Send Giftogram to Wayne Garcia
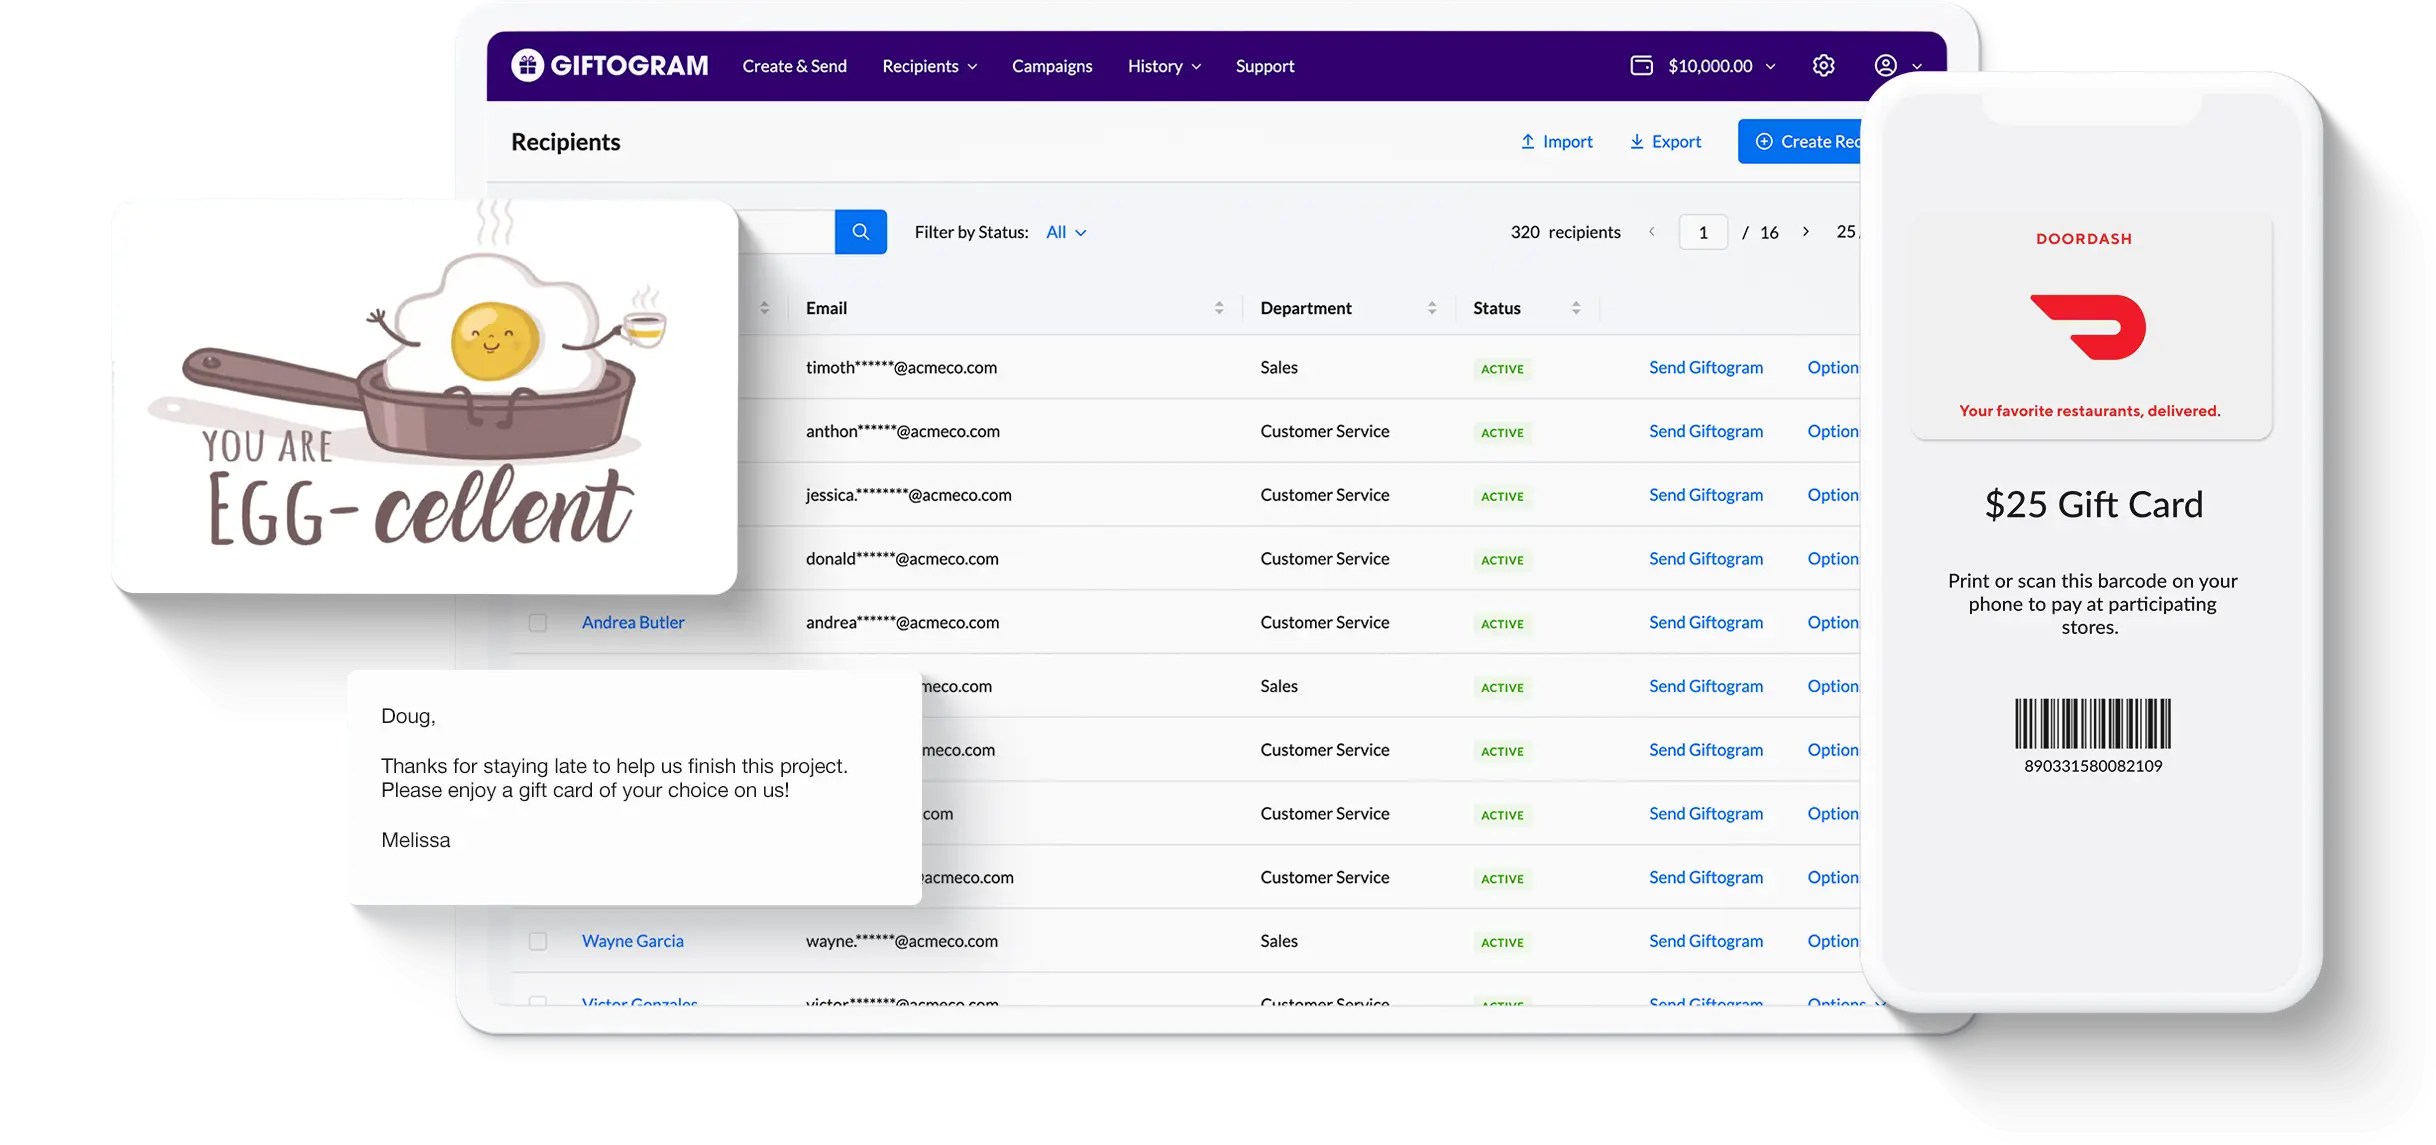The width and height of the screenshot is (2436, 1145). tap(1706, 941)
